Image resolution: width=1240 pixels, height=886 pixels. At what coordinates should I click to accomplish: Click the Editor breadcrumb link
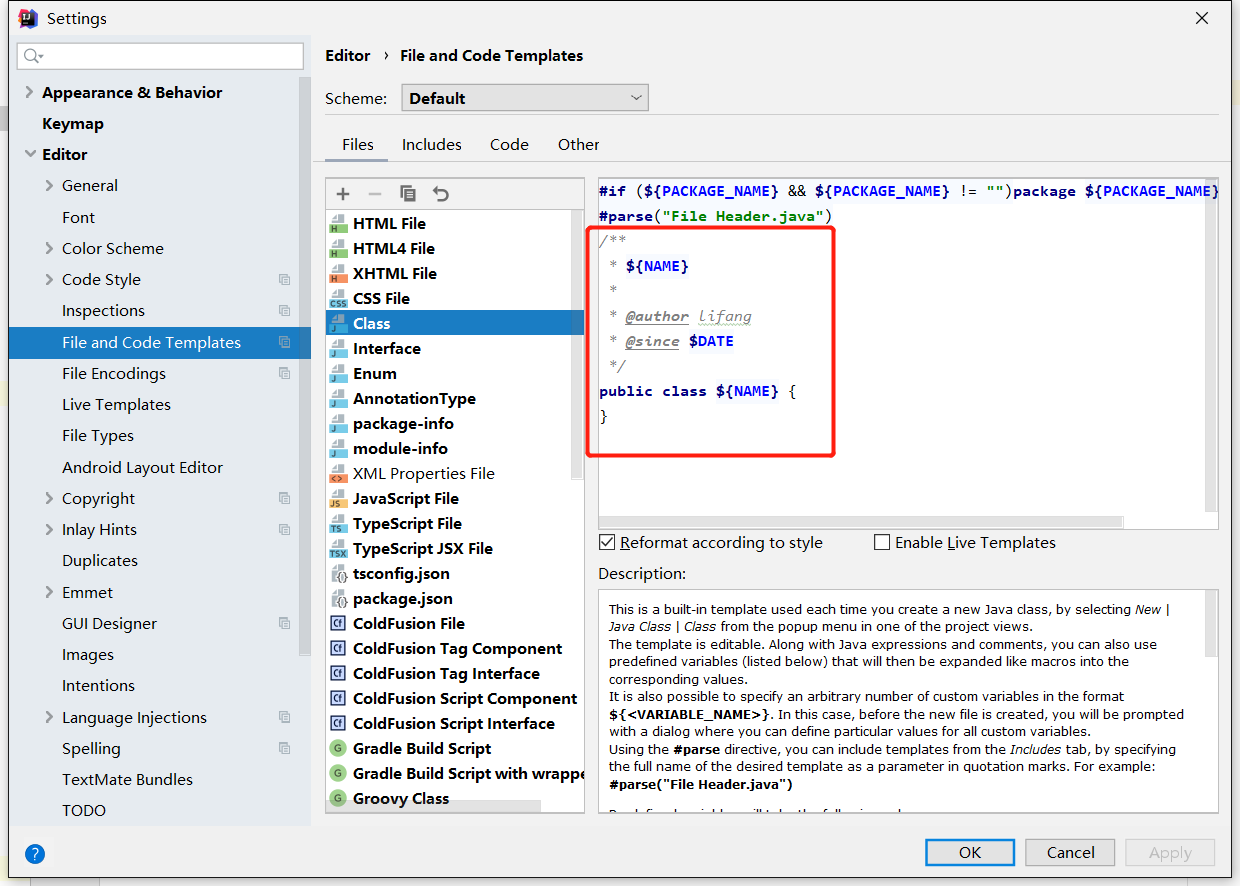[348, 56]
